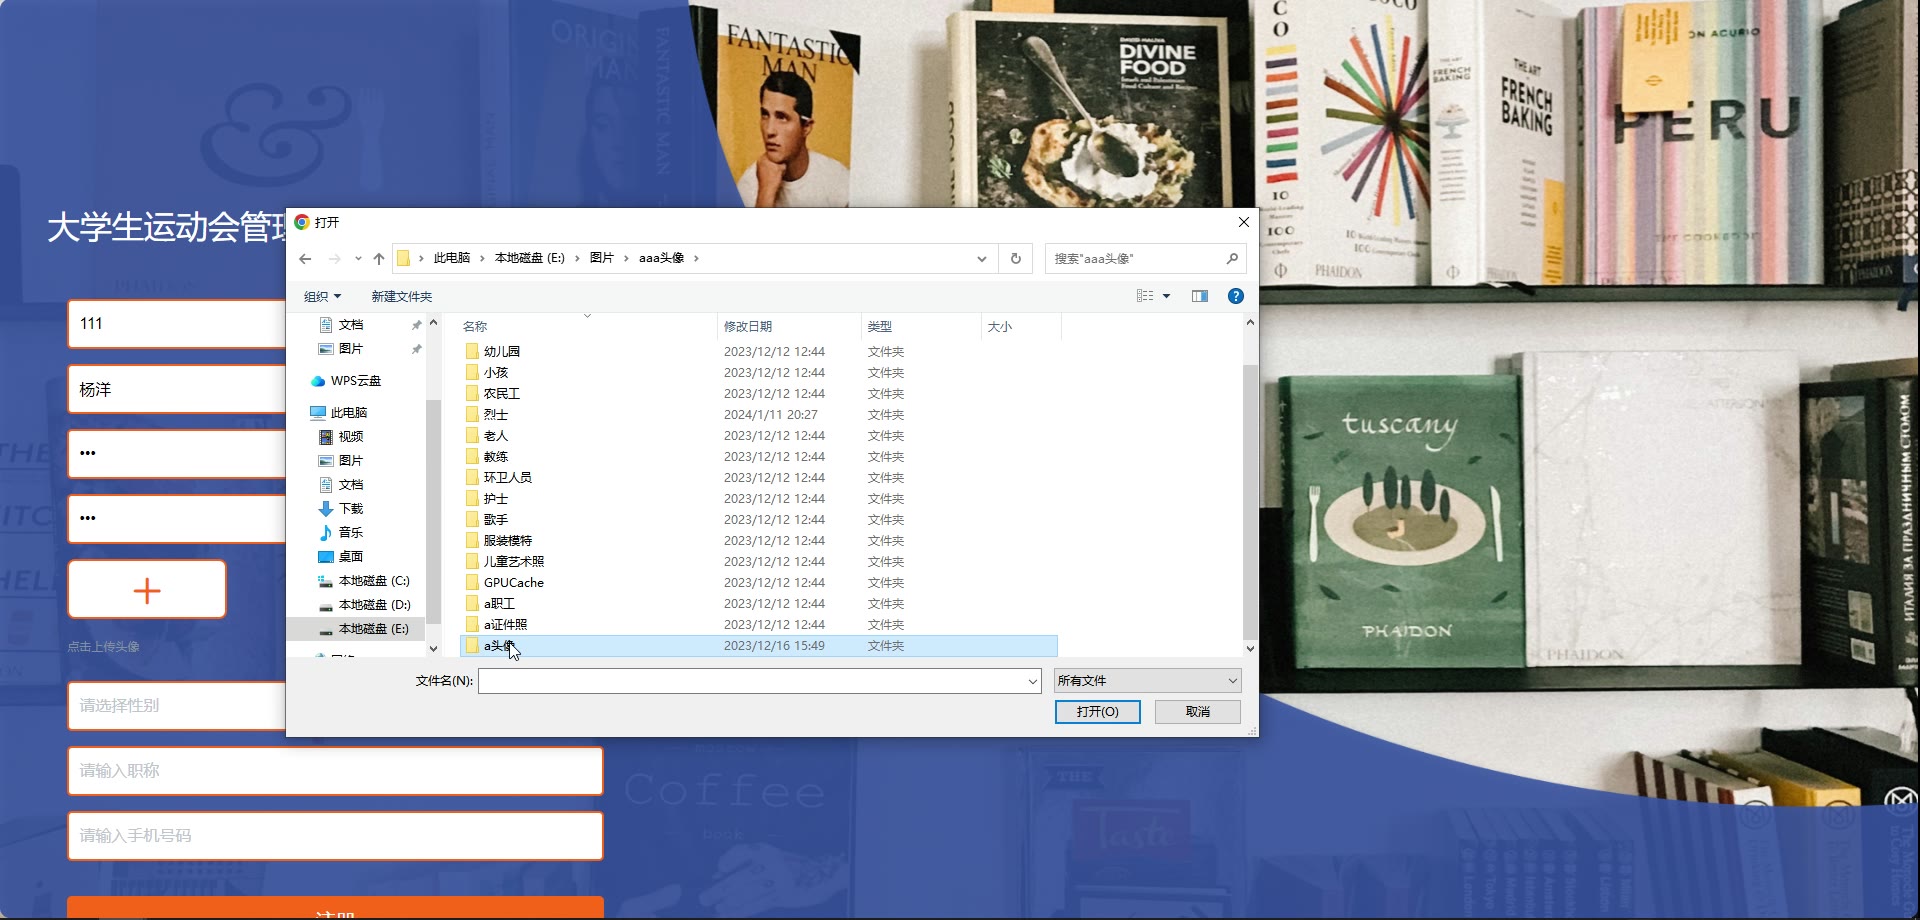Image resolution: width=1920 pixels, height=920 pixels.
Task: Click the folder icon at the address bar start
Action: (x=404, y=258)
